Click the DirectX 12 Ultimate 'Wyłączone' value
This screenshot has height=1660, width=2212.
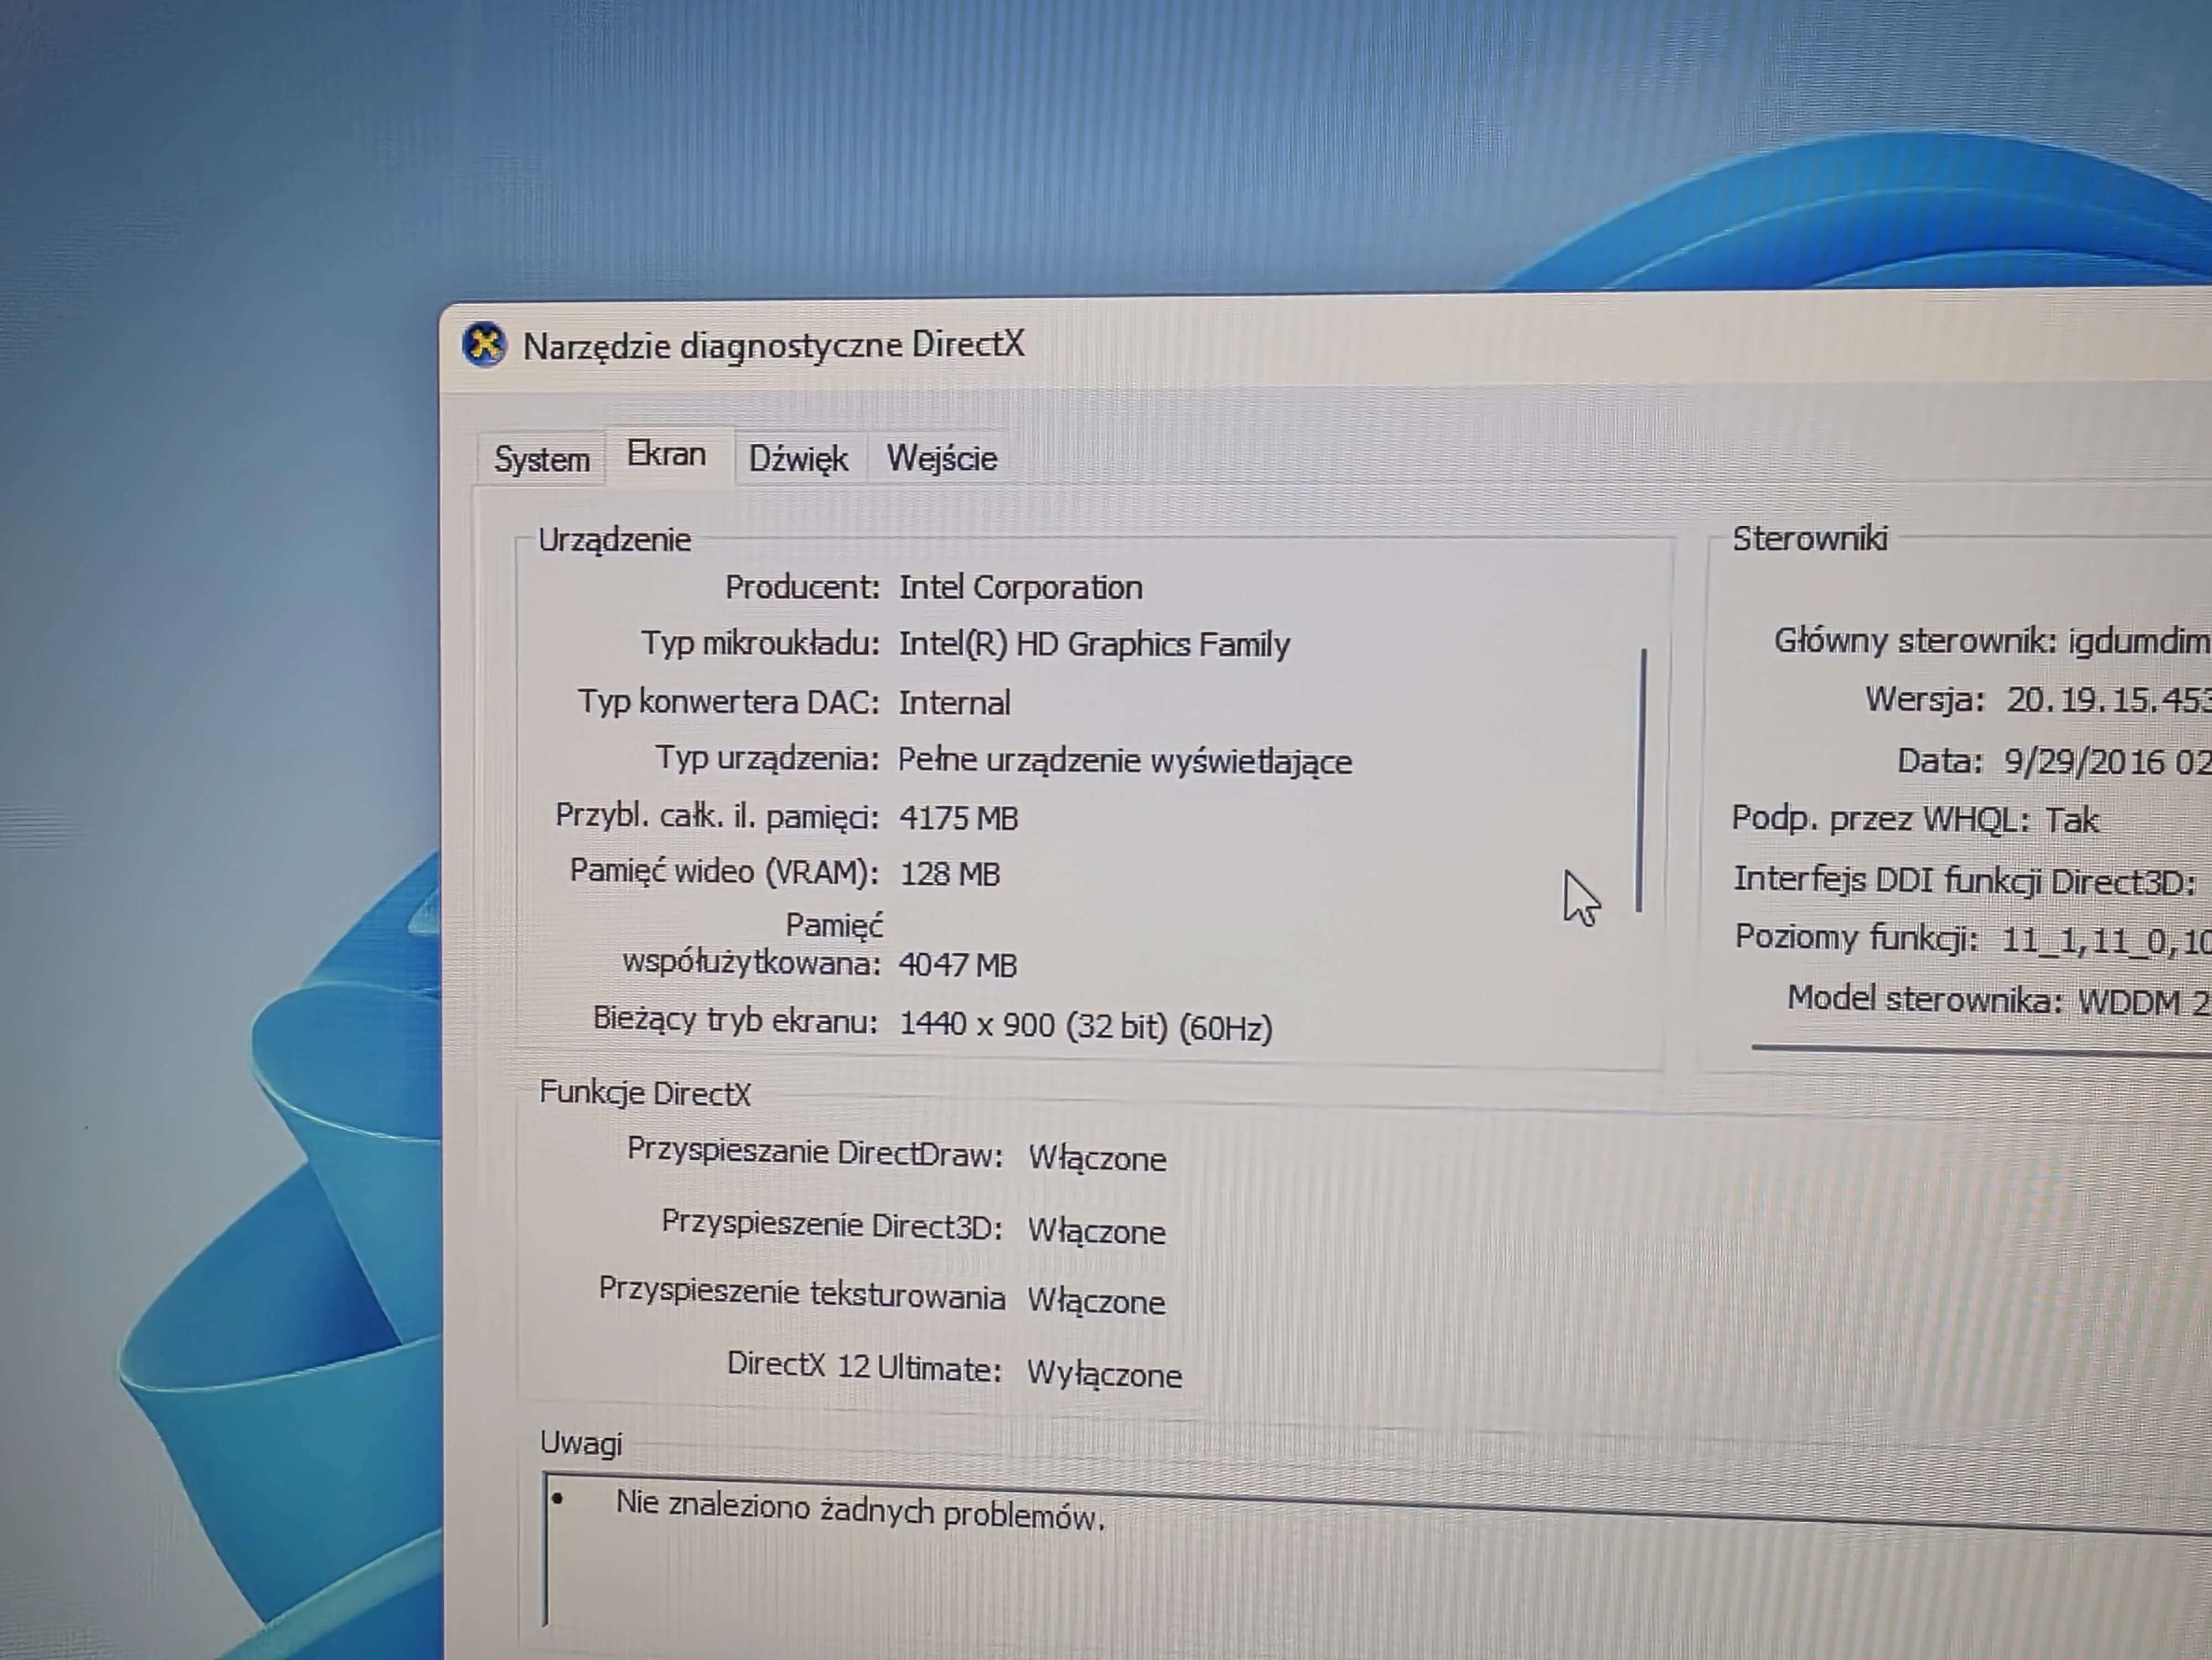click(x=1104, y=1375)
